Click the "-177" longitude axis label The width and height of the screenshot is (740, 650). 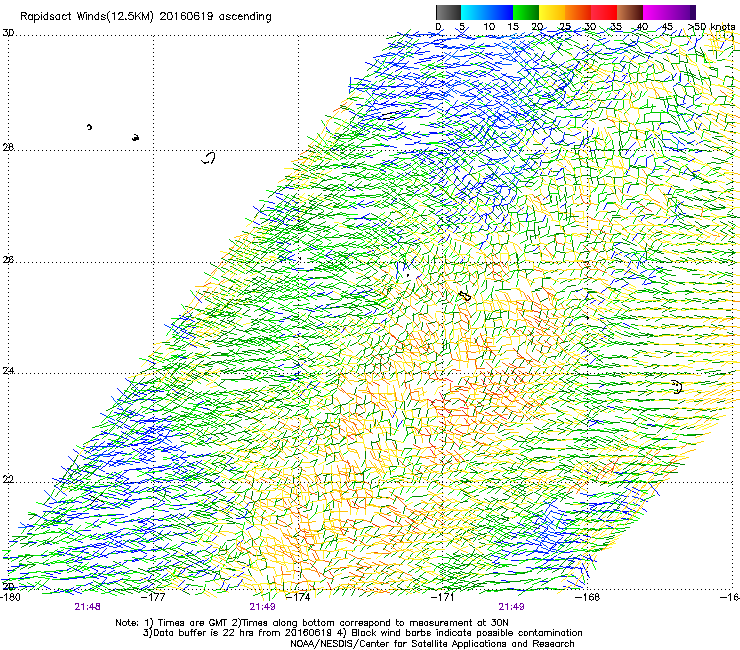click(154, 598)
